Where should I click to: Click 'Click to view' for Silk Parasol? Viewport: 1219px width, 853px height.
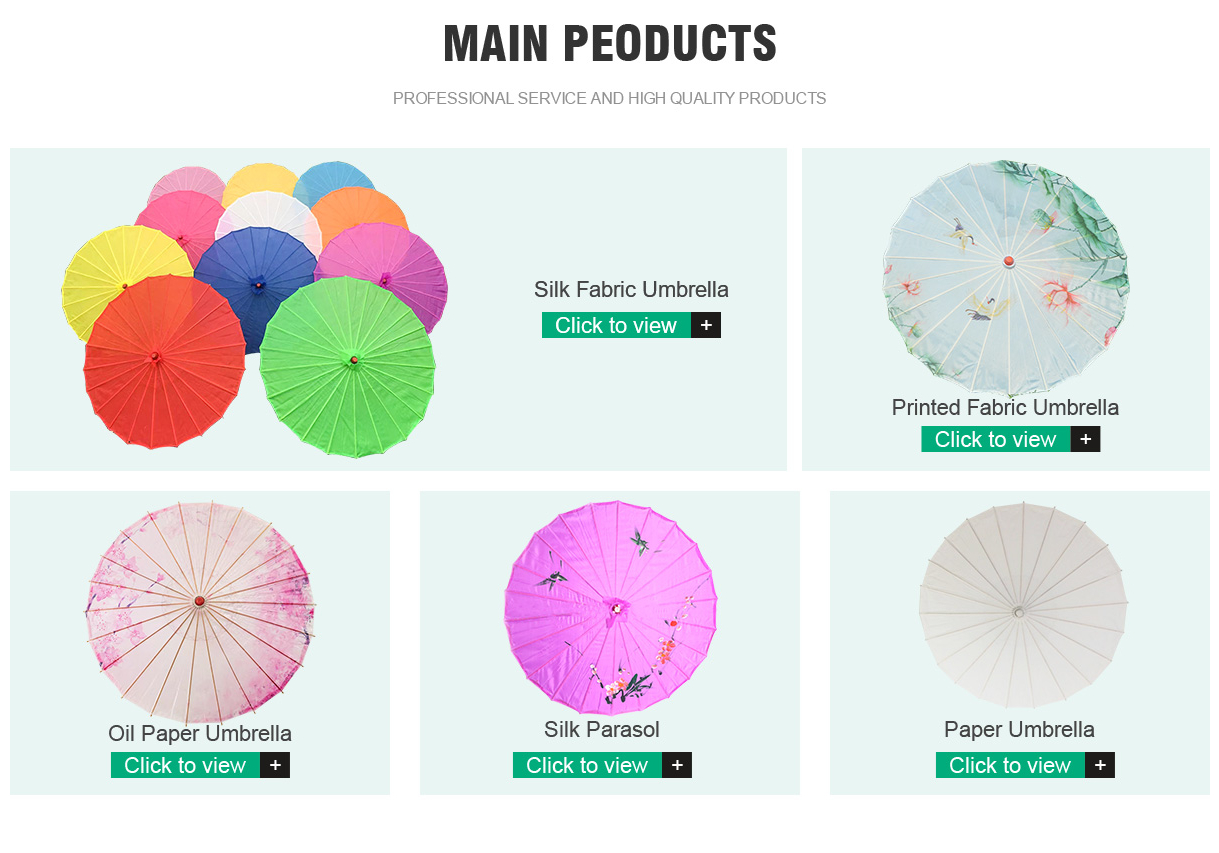587,765
